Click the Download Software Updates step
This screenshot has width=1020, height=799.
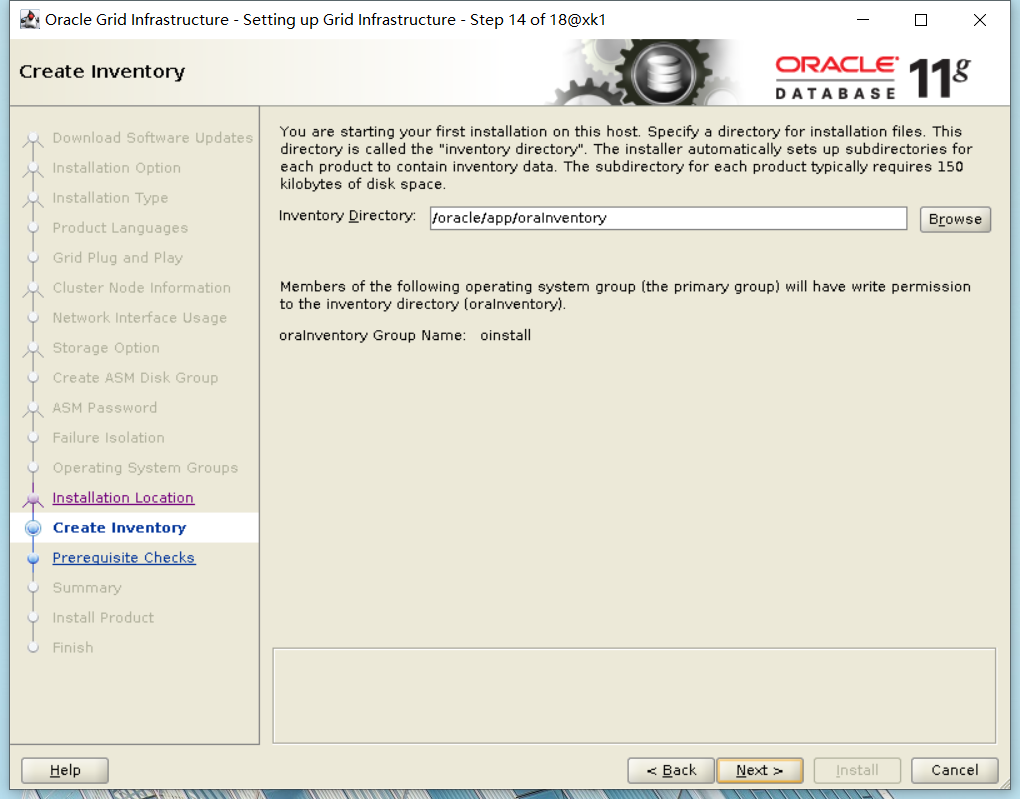pyautogui.click(x=153, y=138)
